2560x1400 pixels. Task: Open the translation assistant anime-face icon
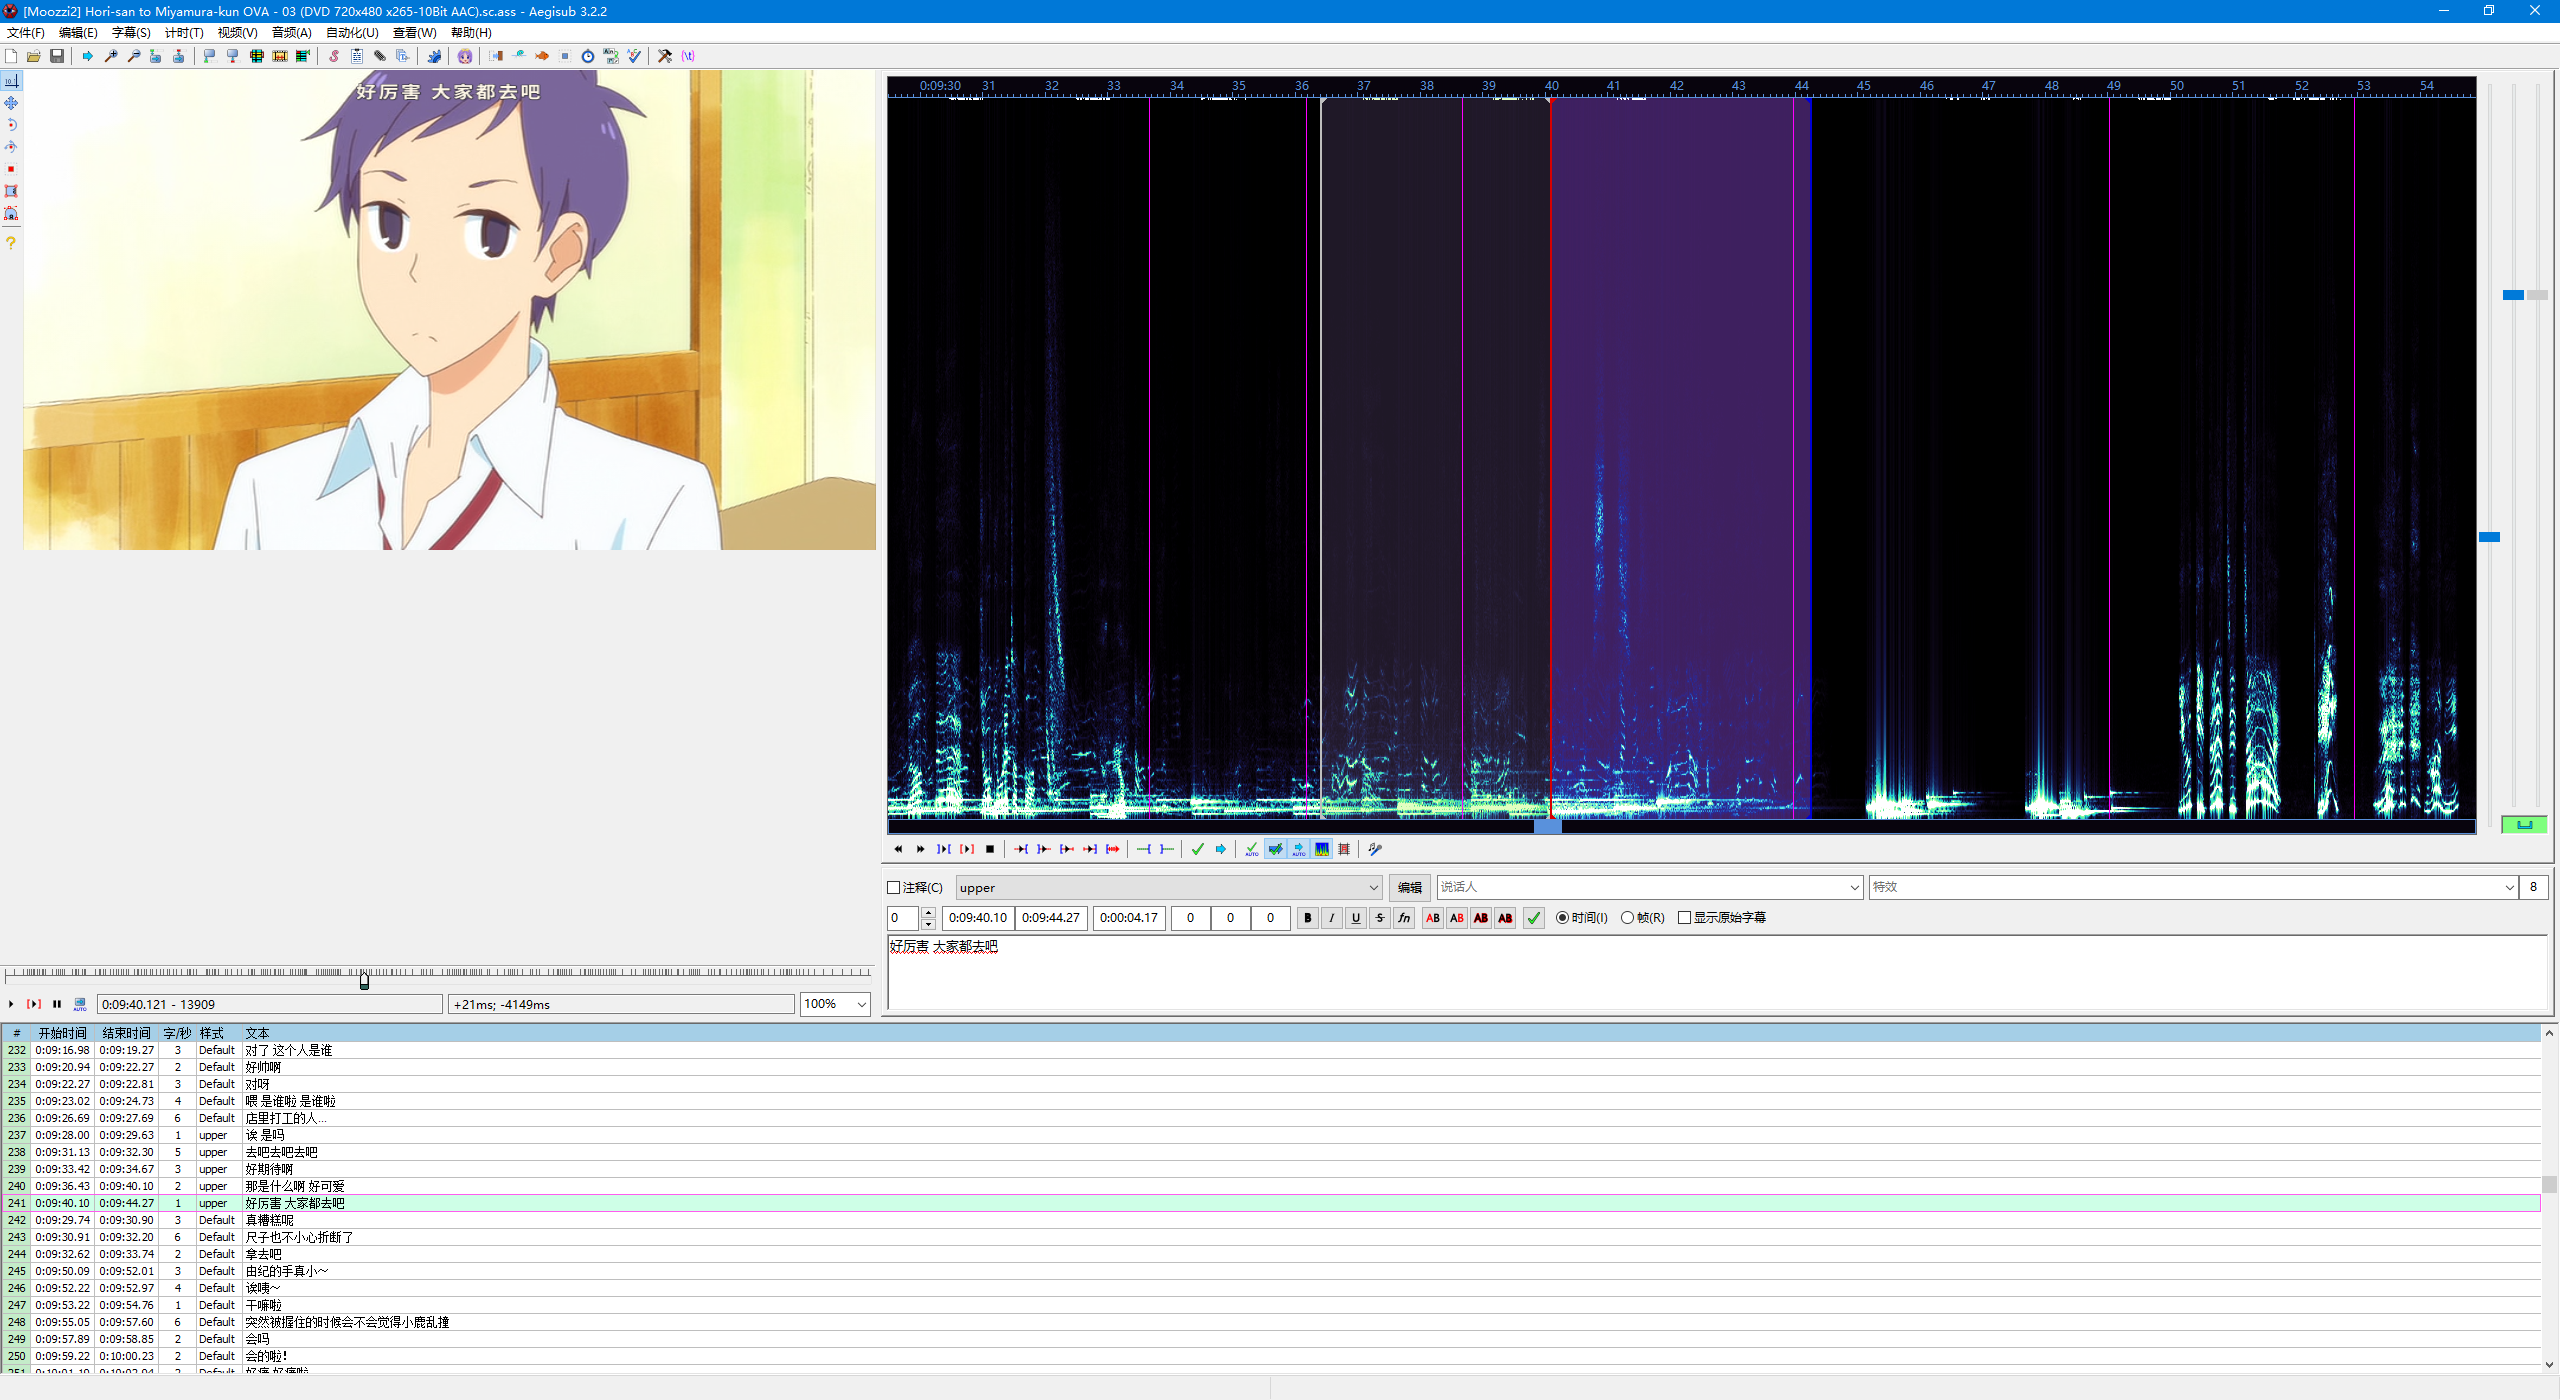click(x=465, y=56)
